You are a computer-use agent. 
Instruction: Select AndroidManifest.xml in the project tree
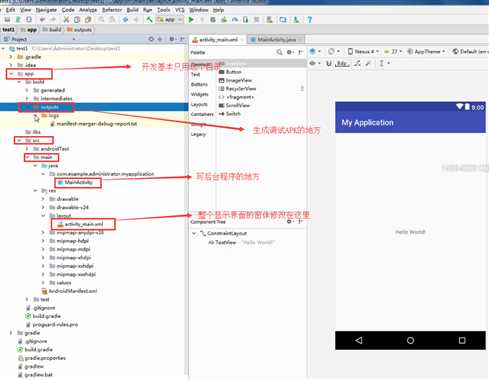click(x=70, y=291)
